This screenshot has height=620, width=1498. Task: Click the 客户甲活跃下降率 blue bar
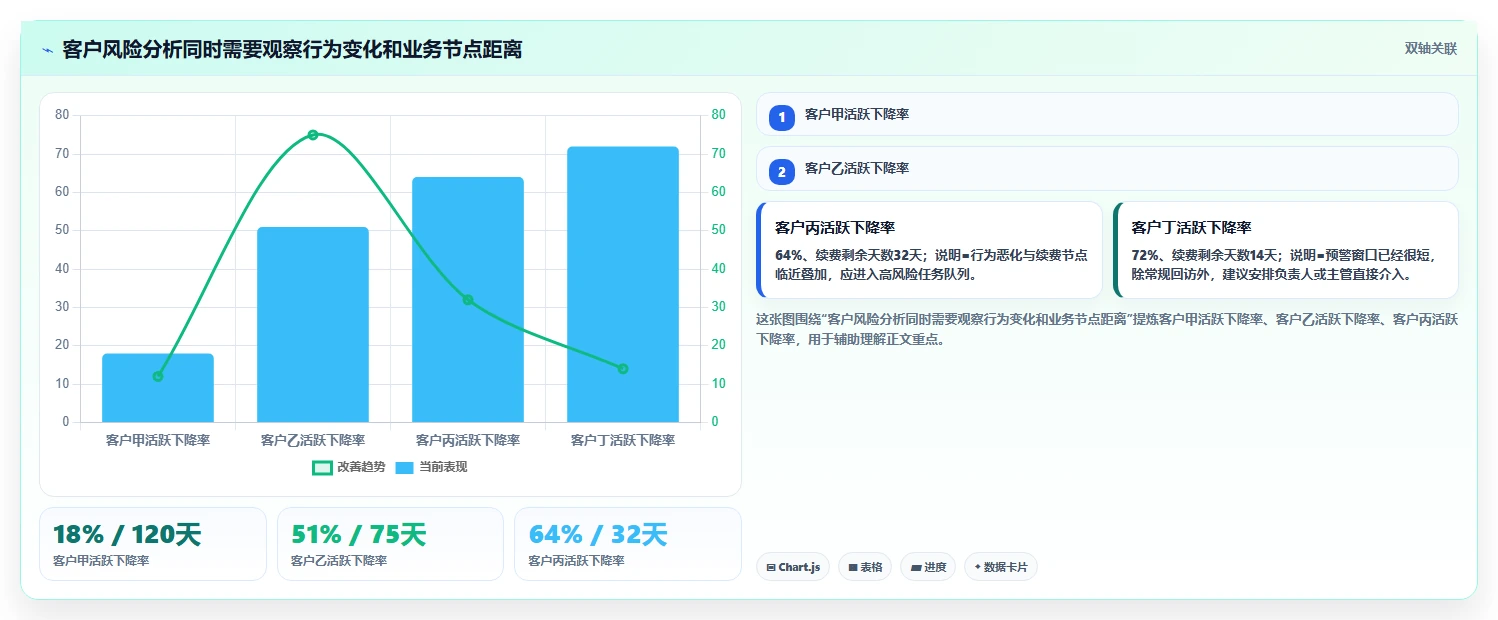tap(158, 388)
